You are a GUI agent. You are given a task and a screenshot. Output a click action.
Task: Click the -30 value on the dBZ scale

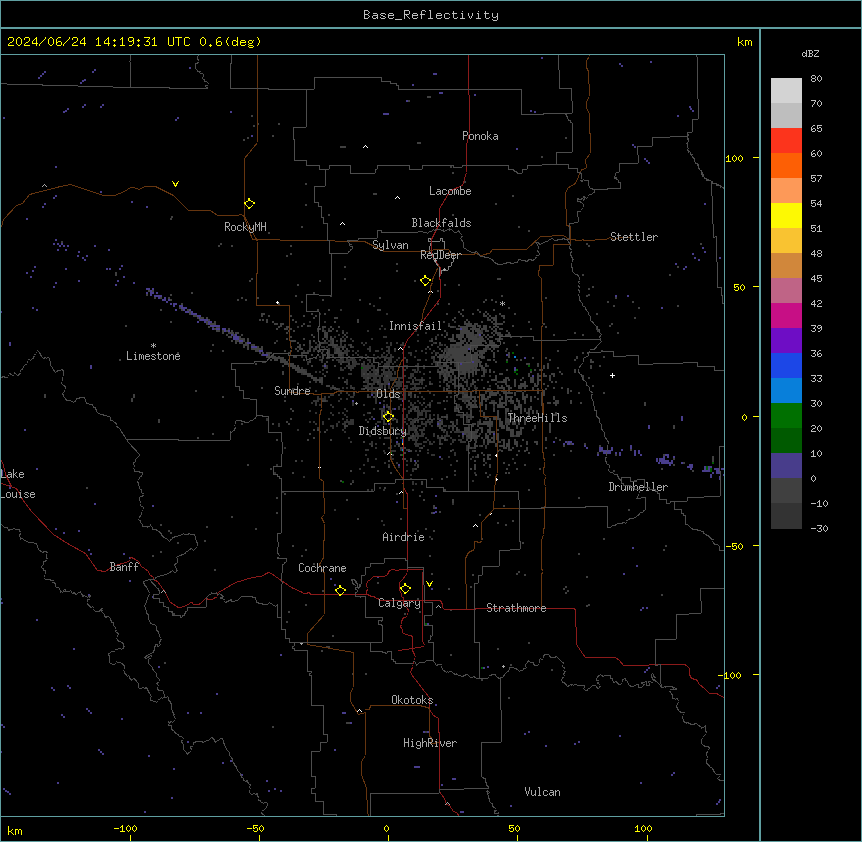(819, 528)
